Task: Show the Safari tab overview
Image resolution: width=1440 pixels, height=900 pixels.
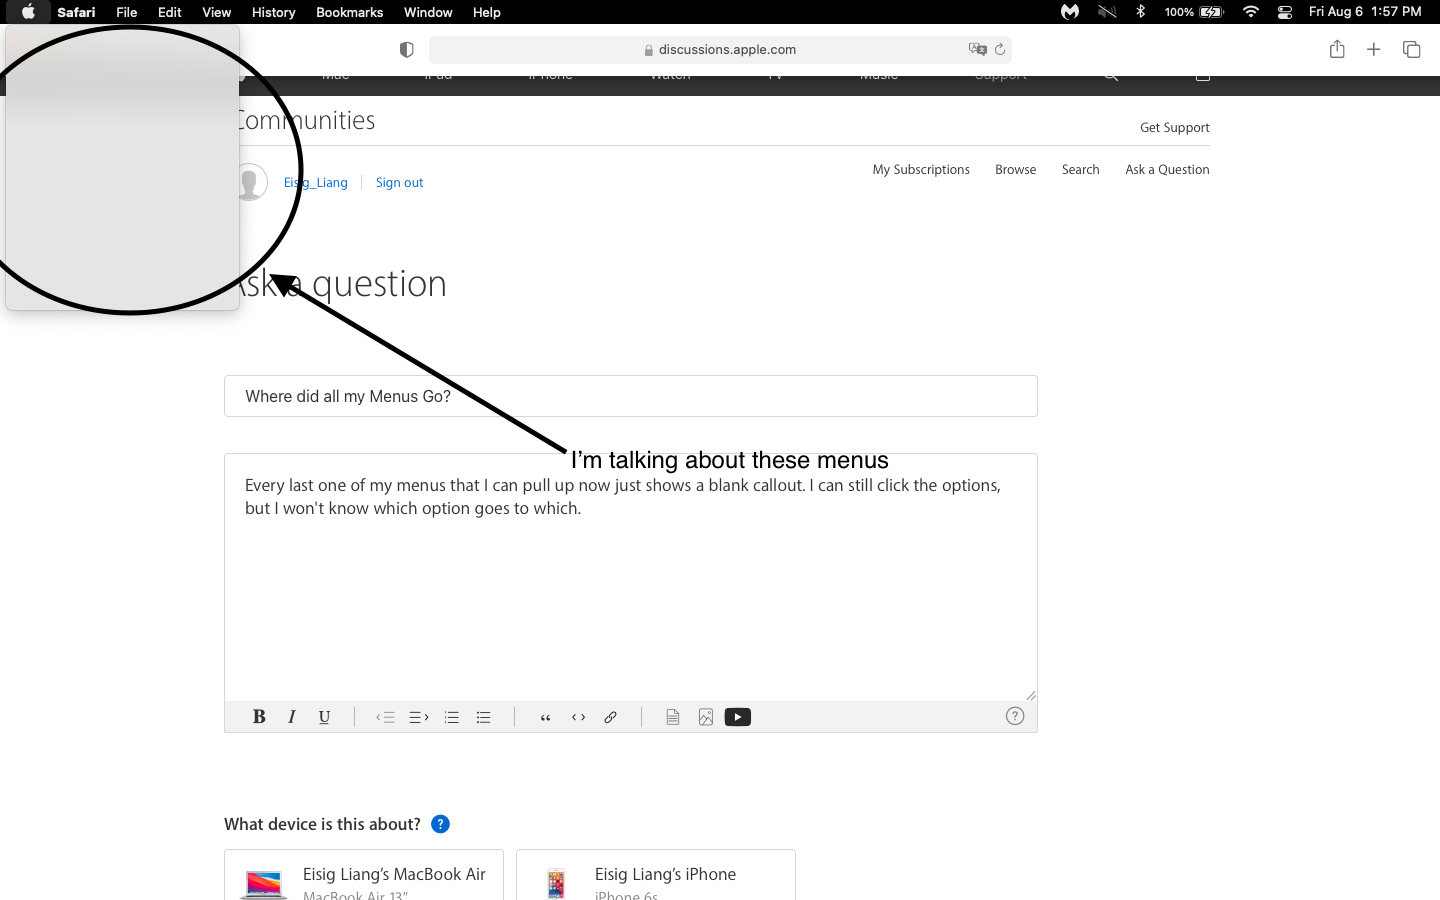Action: click(1412, 49)
